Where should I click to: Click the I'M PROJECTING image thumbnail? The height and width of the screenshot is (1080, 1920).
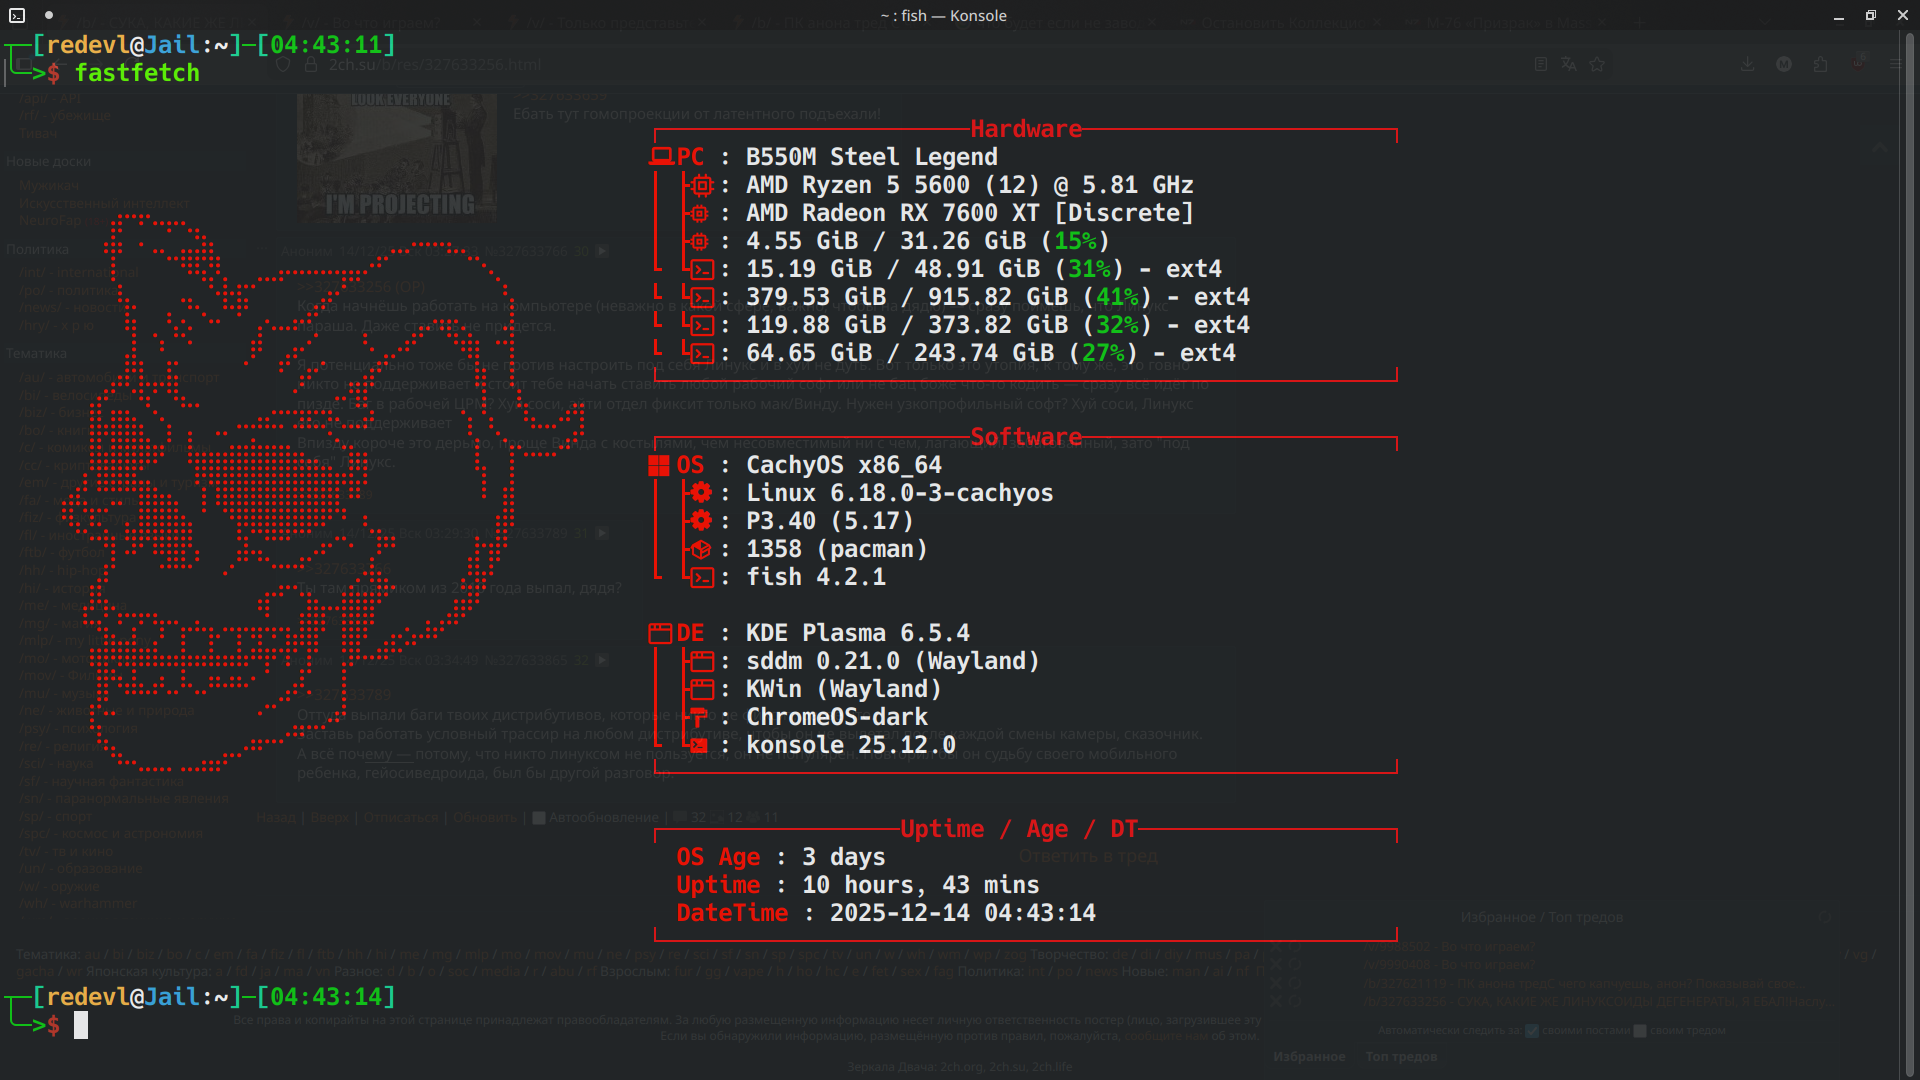coord(397,157)
